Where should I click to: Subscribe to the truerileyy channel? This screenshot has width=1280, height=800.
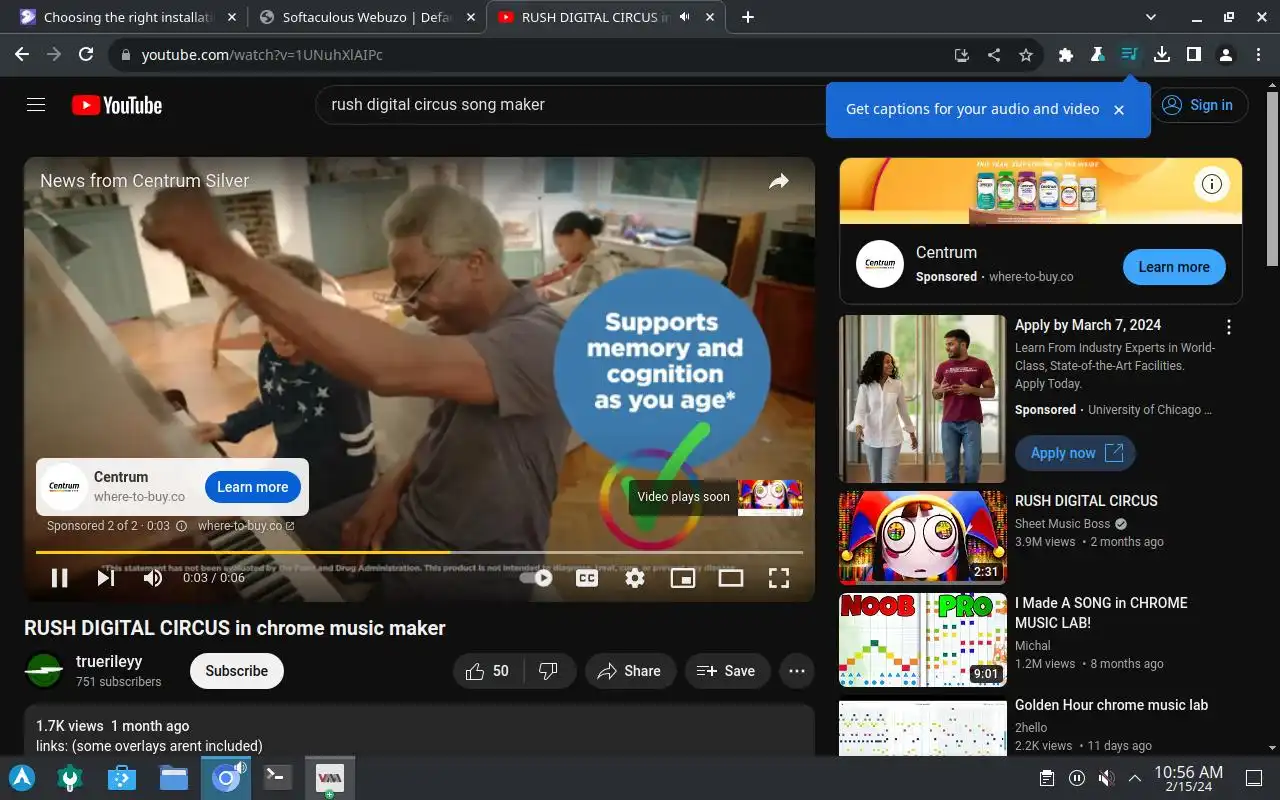[x=237, y=671]
